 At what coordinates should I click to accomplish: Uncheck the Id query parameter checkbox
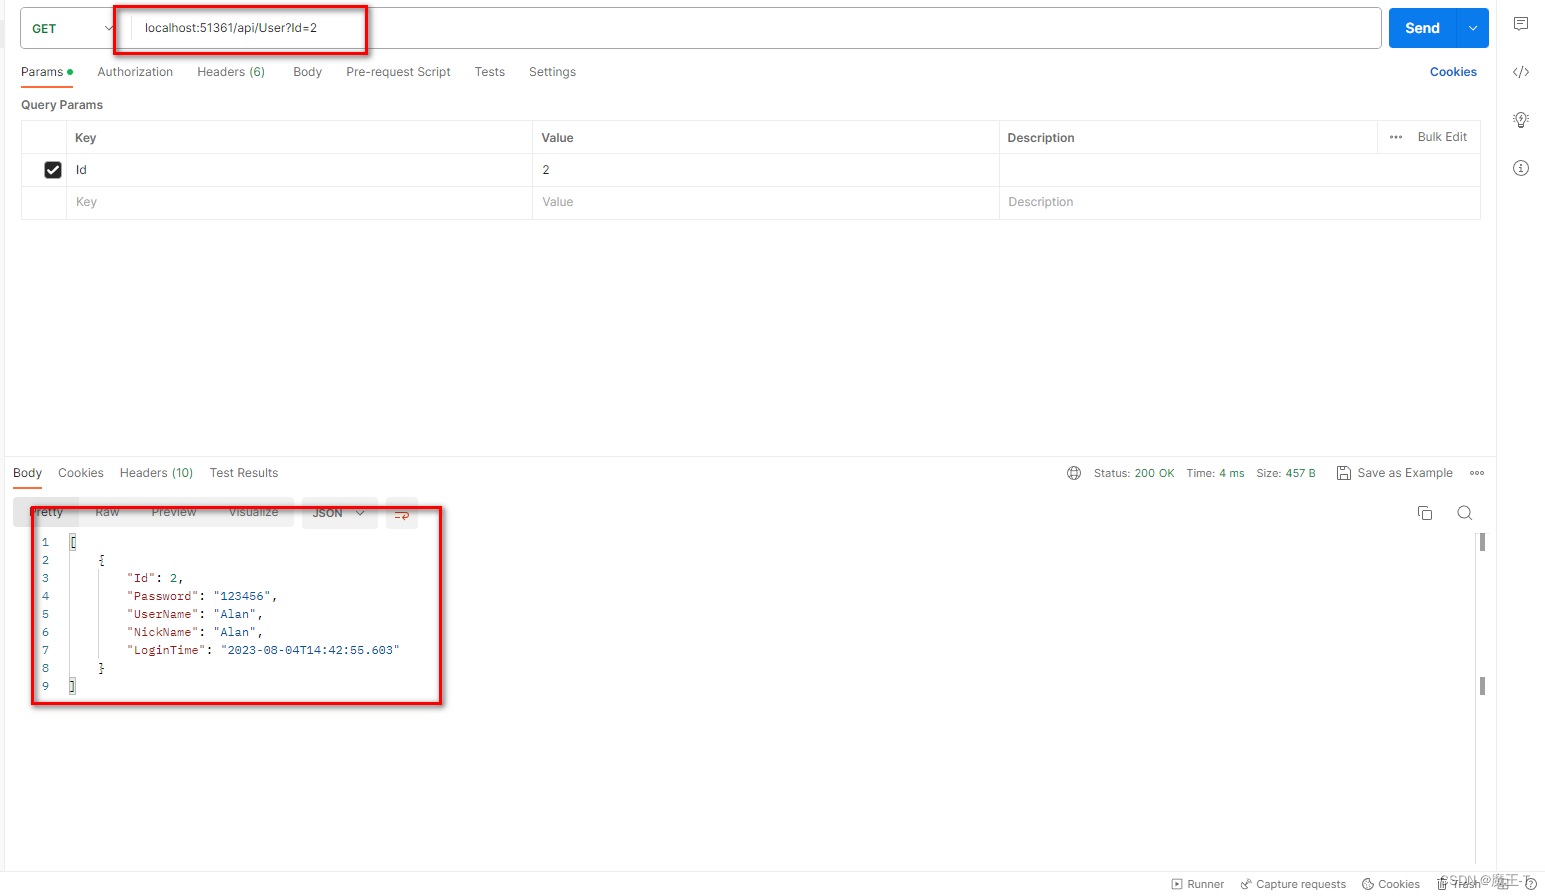click(53, 170)
